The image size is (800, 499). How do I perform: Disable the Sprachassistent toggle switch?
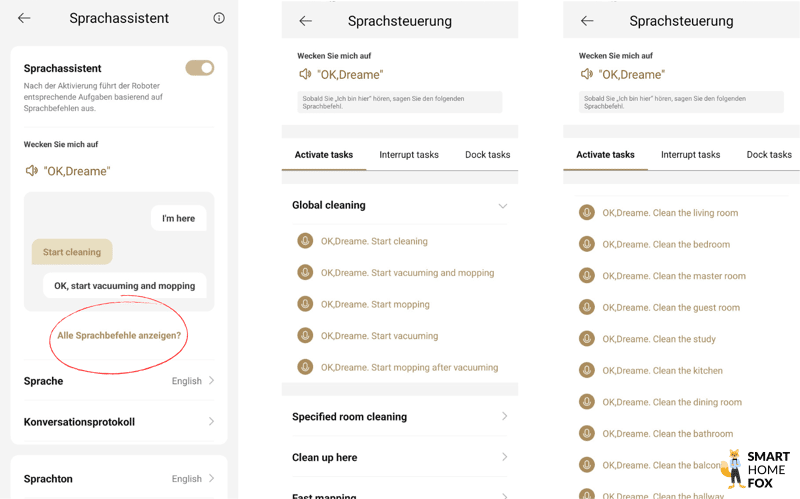tap(199, 68)
